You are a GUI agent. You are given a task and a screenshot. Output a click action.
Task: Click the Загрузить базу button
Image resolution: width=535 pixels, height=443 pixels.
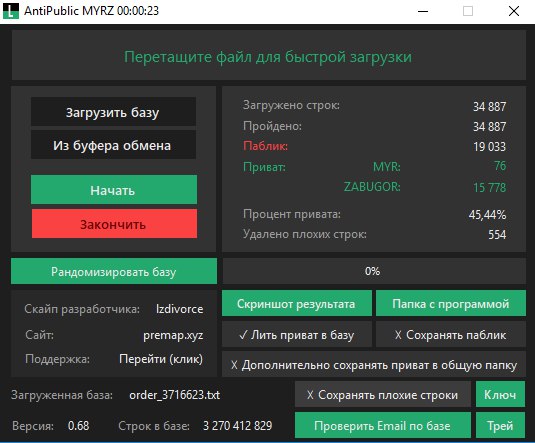click(113, 112)
